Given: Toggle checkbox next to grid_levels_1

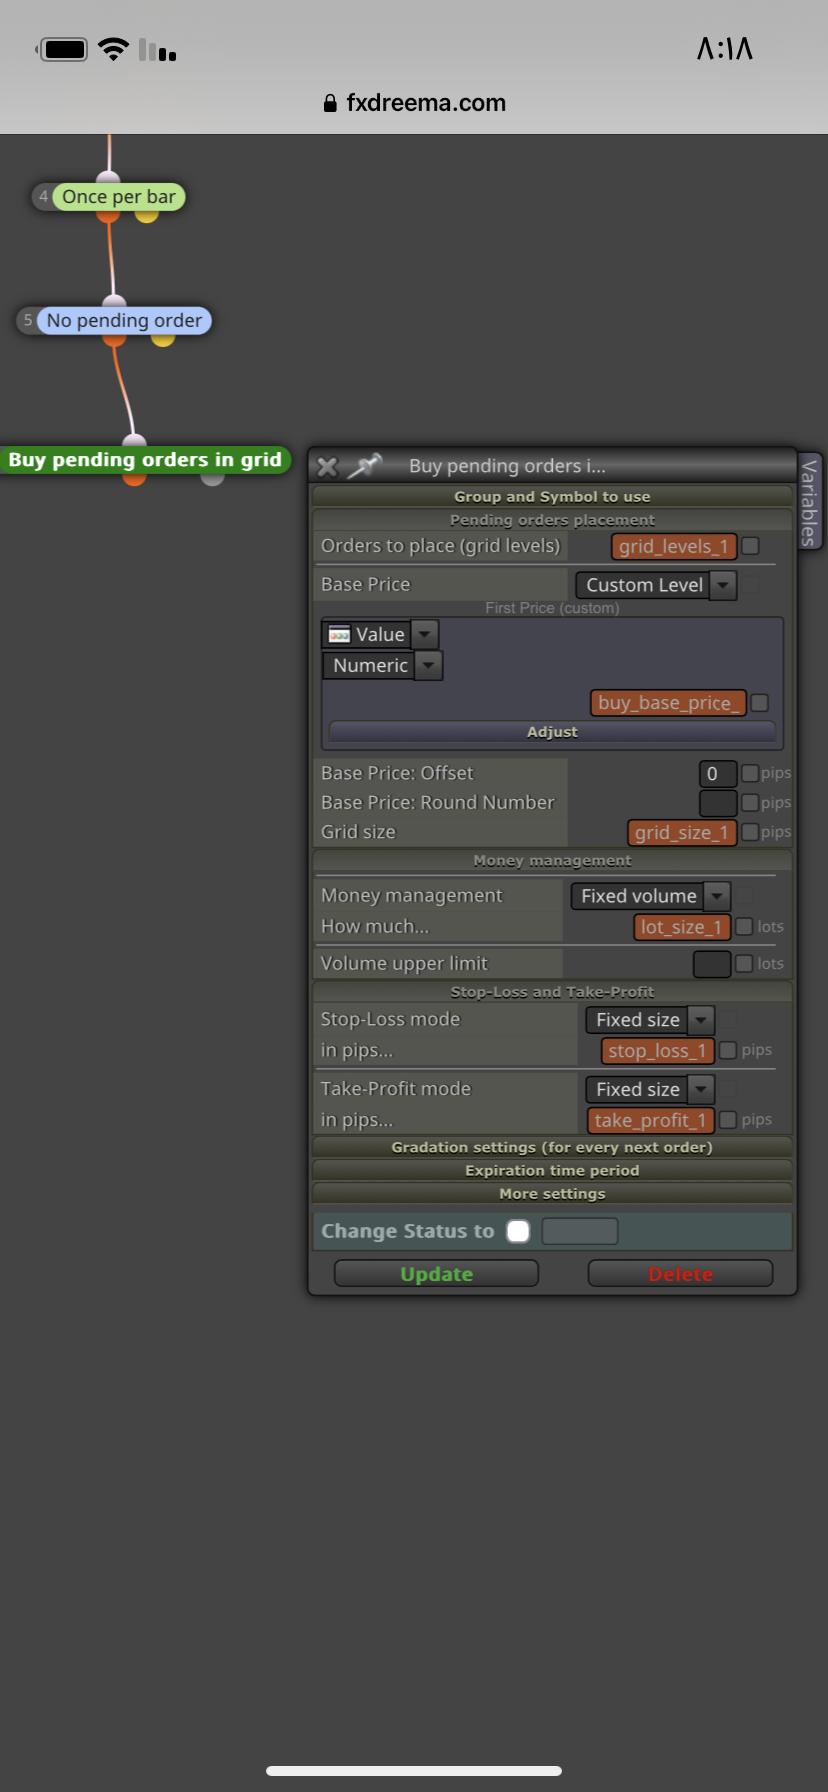Looking at the screenshot, I should (x=750, y=546).
